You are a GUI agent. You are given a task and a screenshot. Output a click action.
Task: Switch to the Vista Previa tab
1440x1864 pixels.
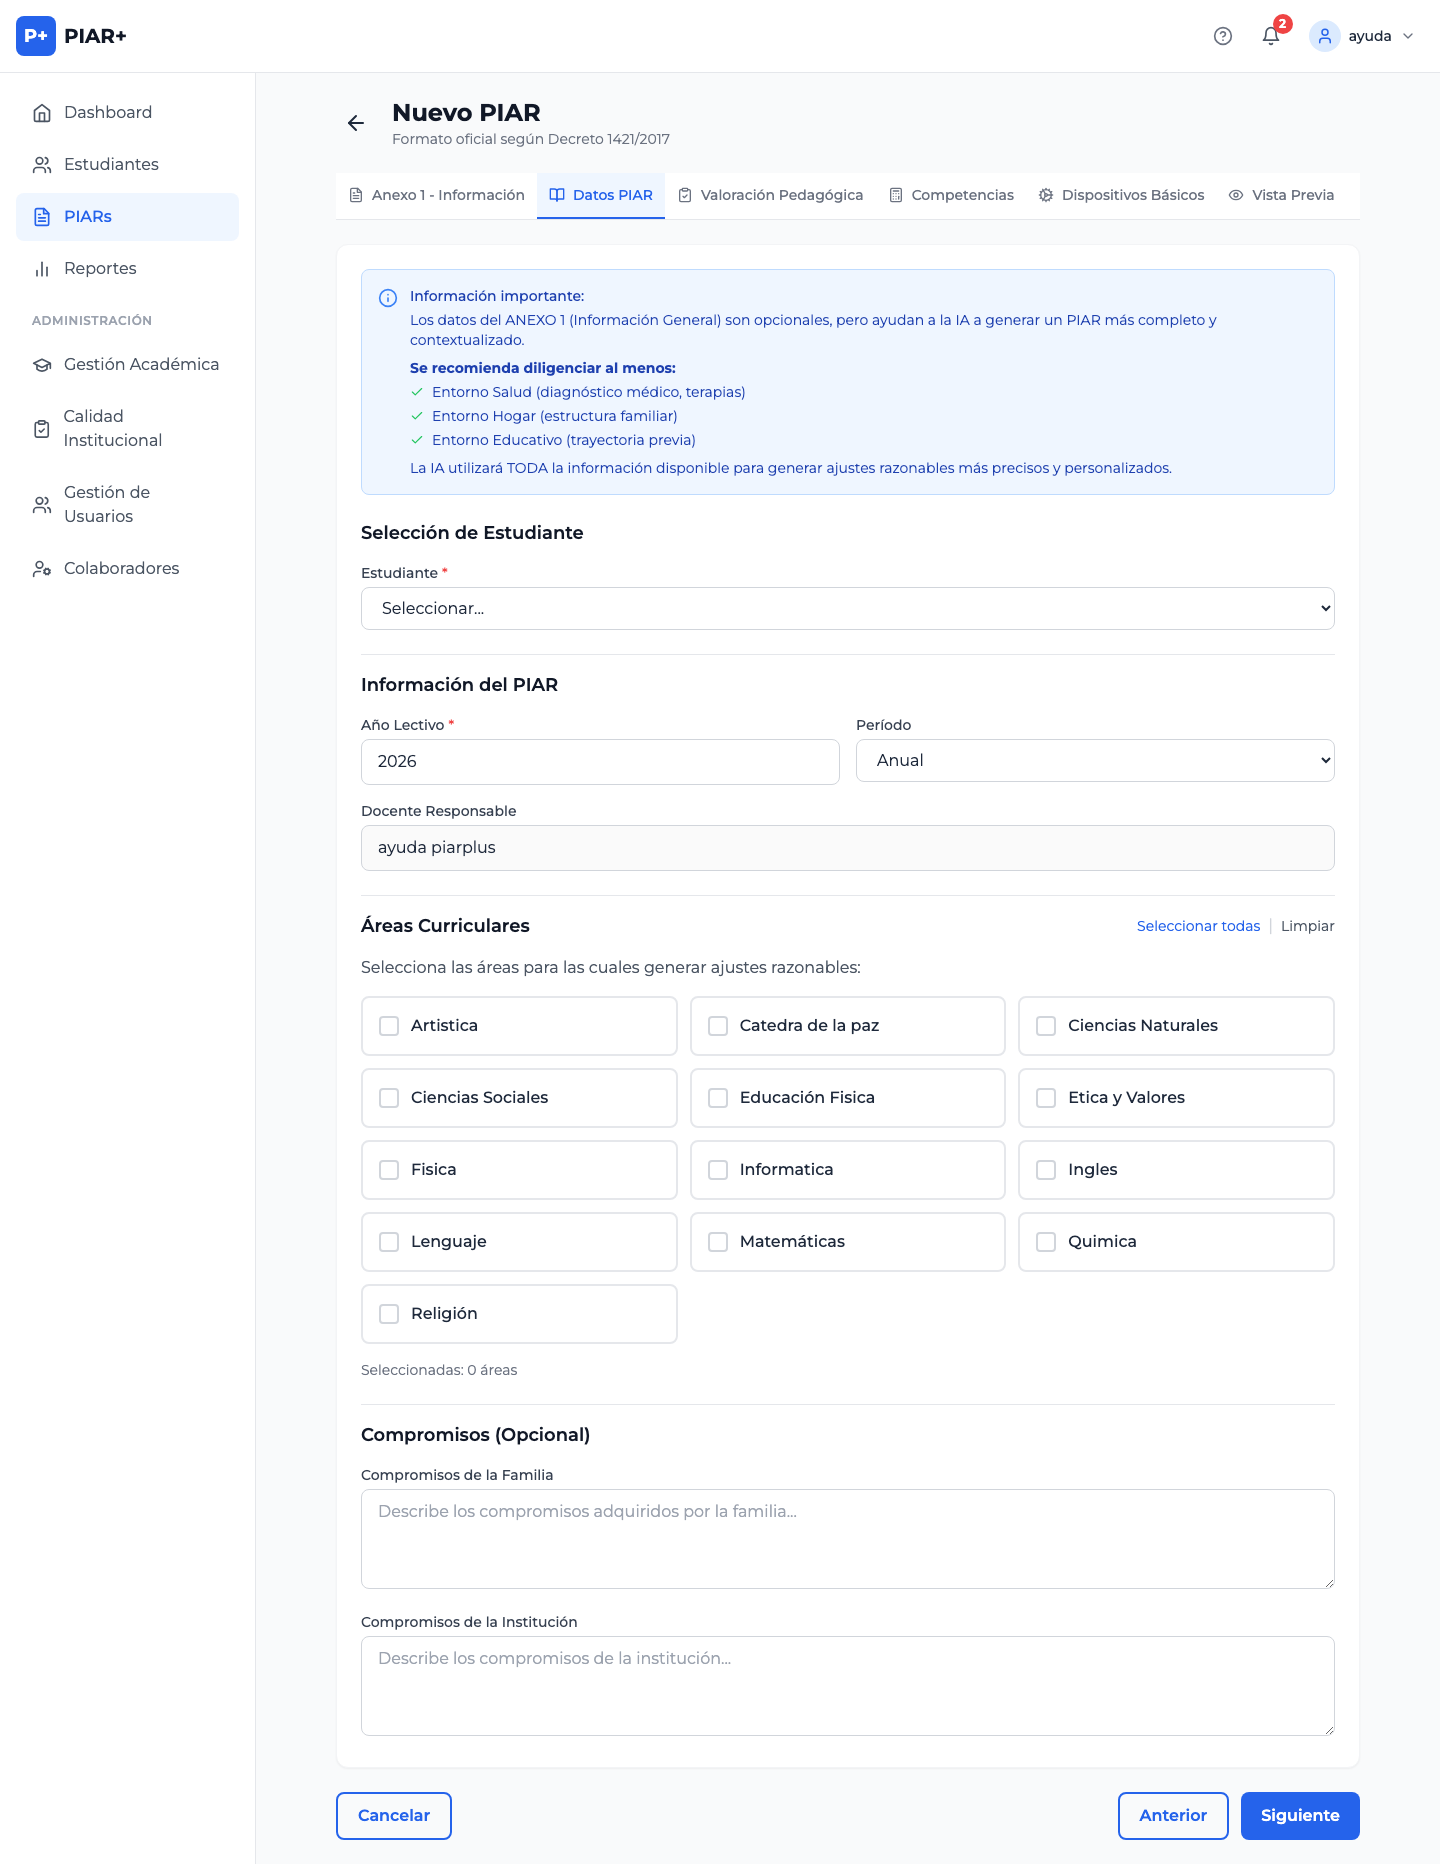click(x=1281, y=195)
